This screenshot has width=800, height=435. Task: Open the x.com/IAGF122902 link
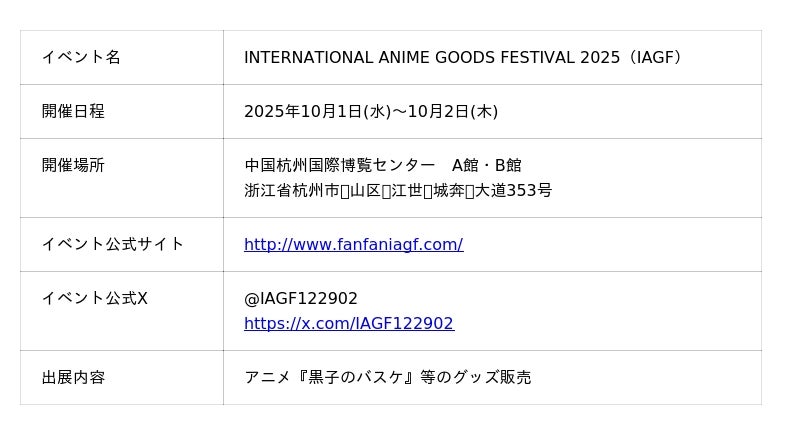pos(348,323)
